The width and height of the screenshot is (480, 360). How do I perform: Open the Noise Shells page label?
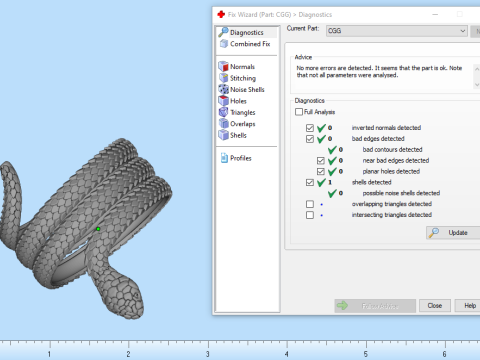pos(247,89)
